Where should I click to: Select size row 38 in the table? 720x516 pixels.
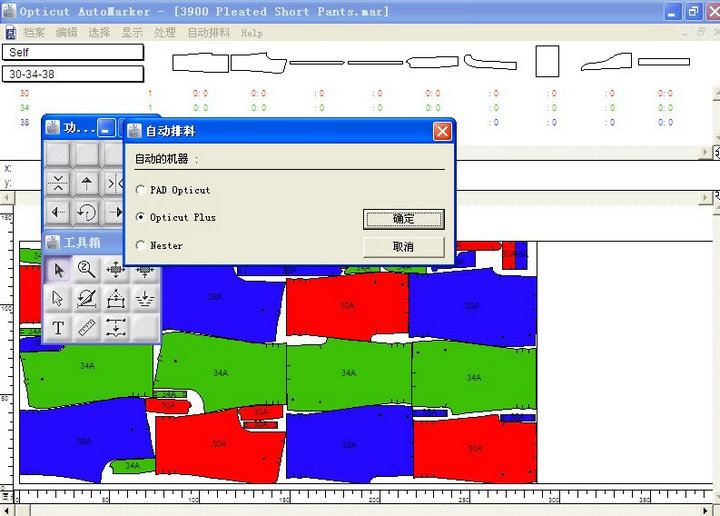(x=24, y=123)
